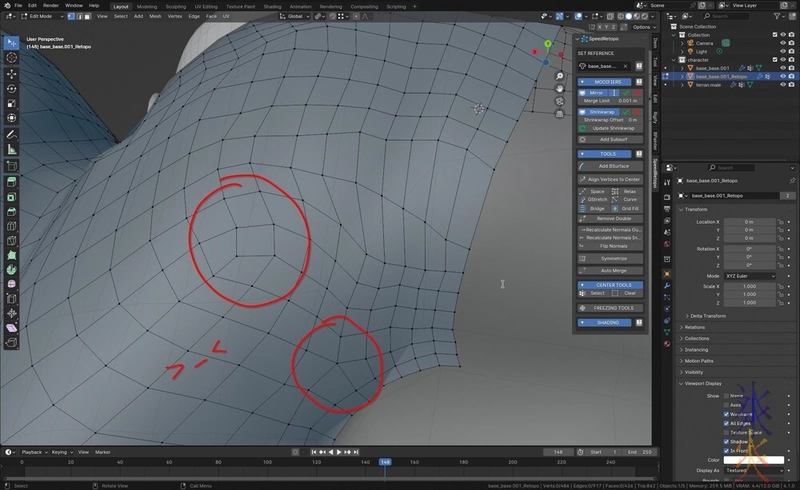Screen dimensions: 800x490
Task: Select the Scale tool in the toolbar
Action: click(11, 103)
